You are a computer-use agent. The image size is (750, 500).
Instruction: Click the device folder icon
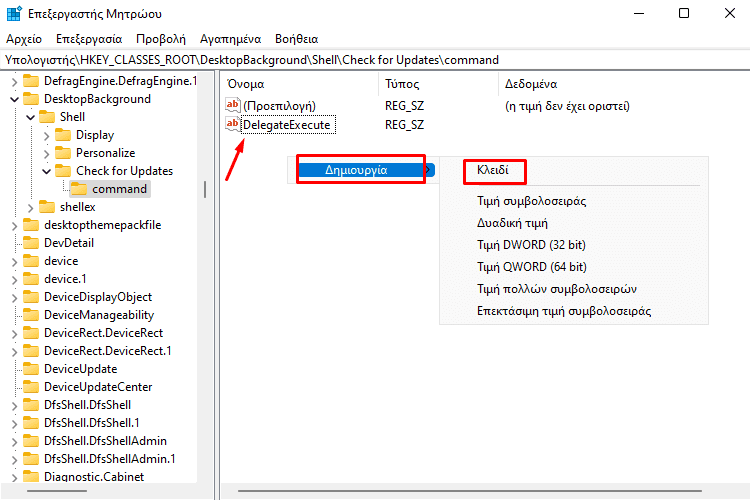coord(31,261)
